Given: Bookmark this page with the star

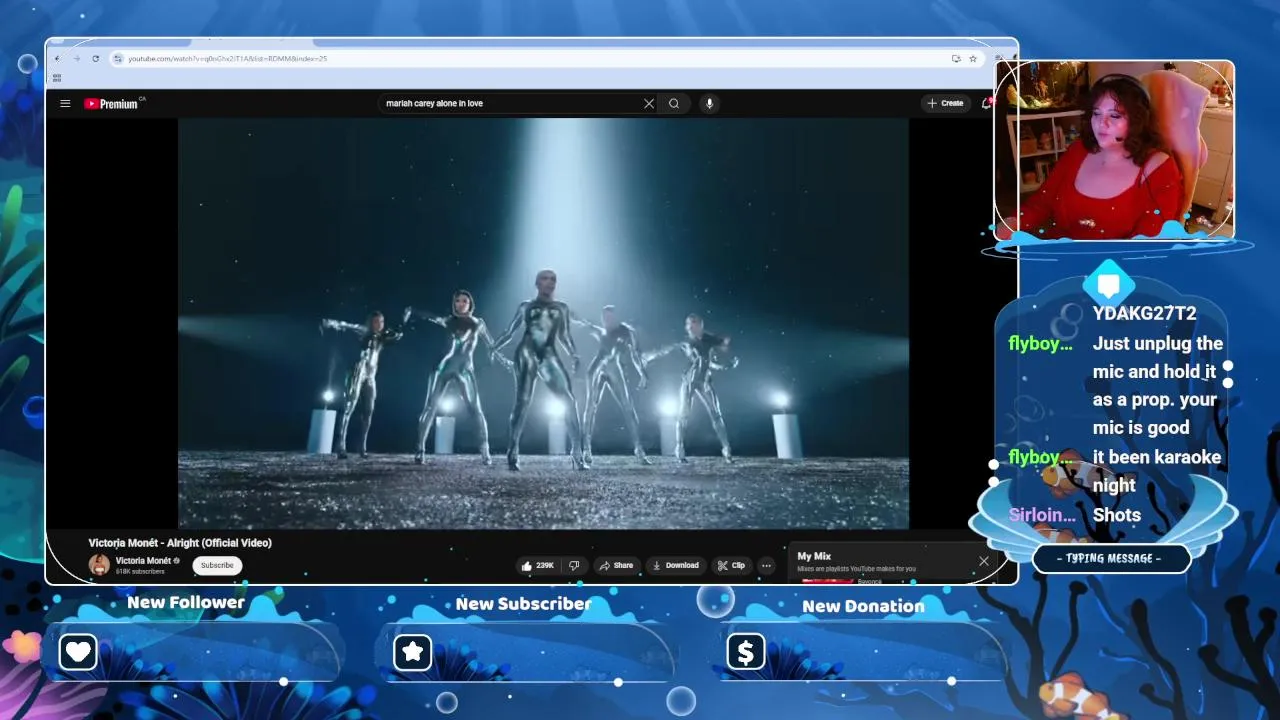Looking at the screenshot, I should click(x=973, y=58).
